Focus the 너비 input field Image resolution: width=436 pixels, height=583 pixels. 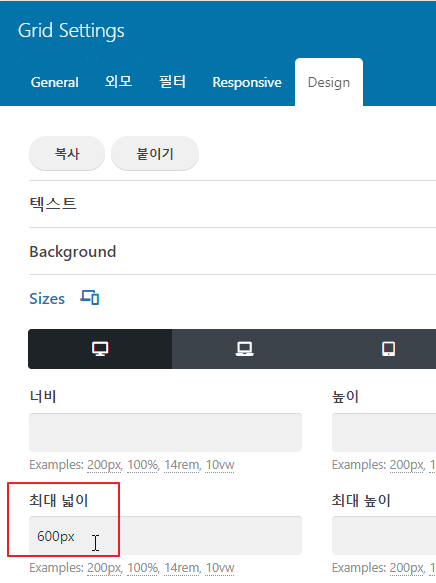(165, 432)
